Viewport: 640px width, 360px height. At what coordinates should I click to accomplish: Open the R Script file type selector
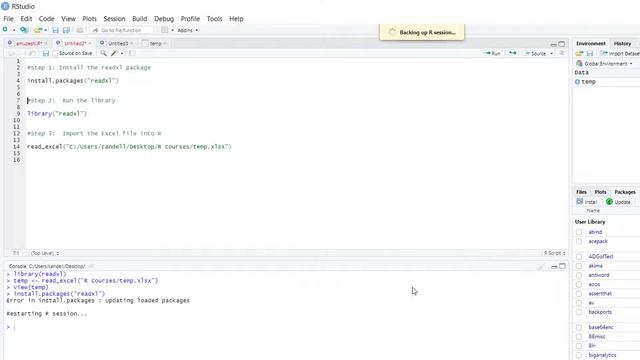tap(554, 253)
